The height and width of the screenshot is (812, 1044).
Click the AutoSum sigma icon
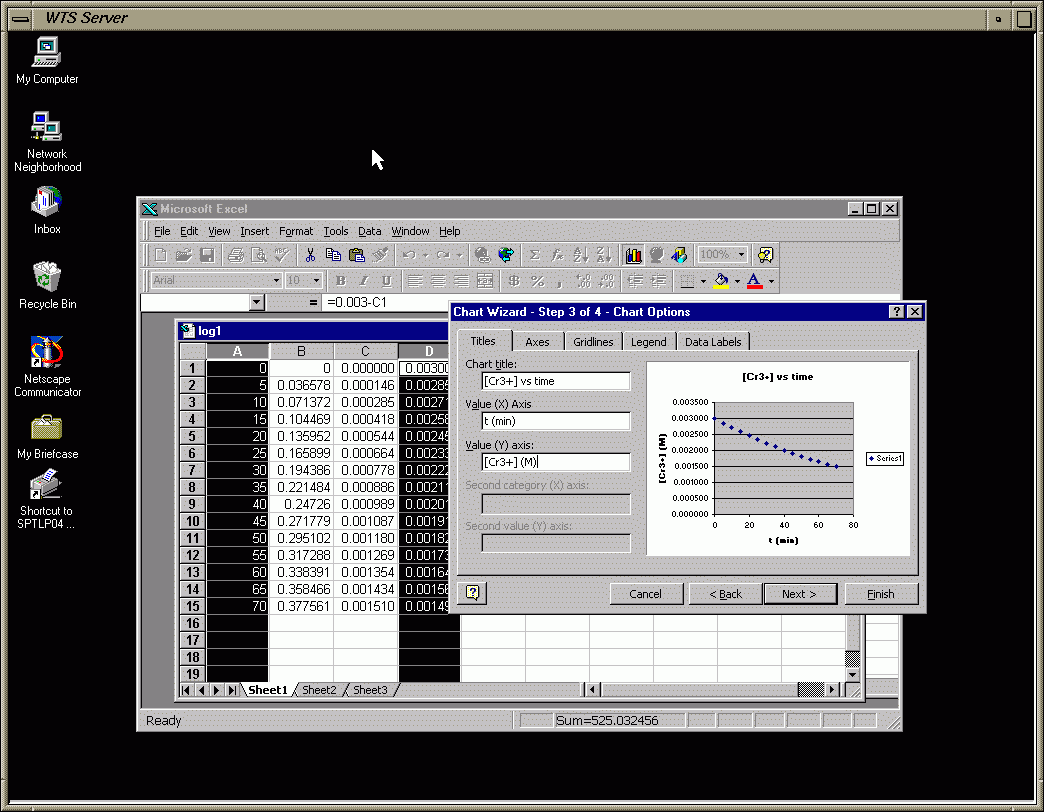tap(535, 255)
